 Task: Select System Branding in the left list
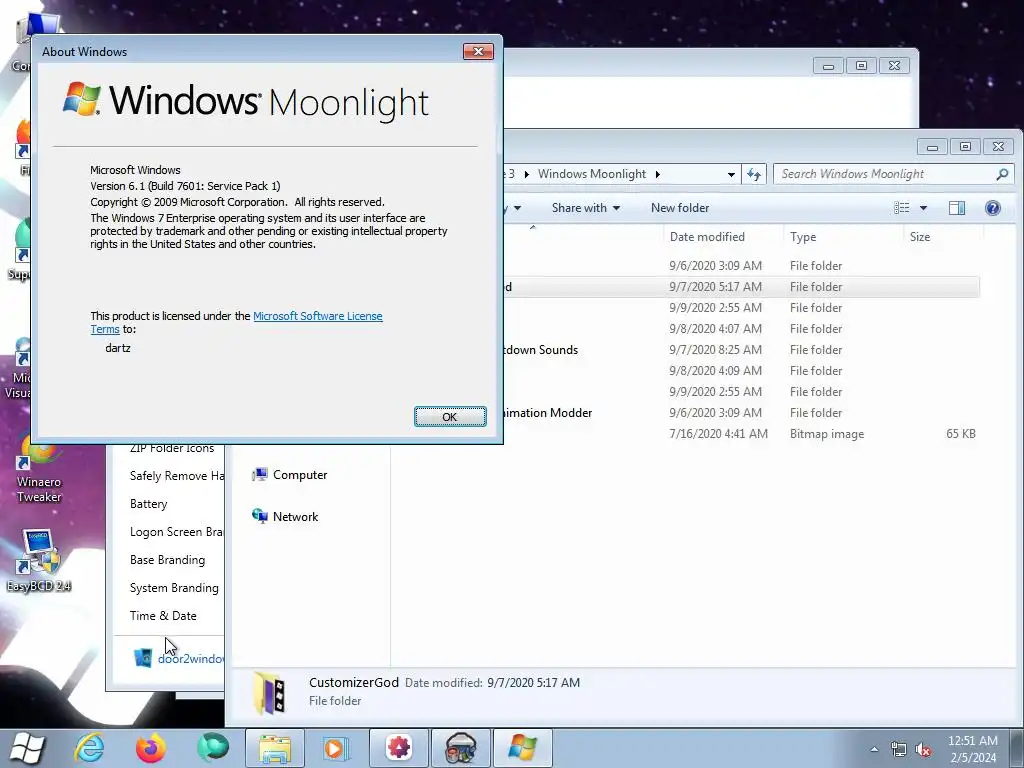(x=174, y=588)
